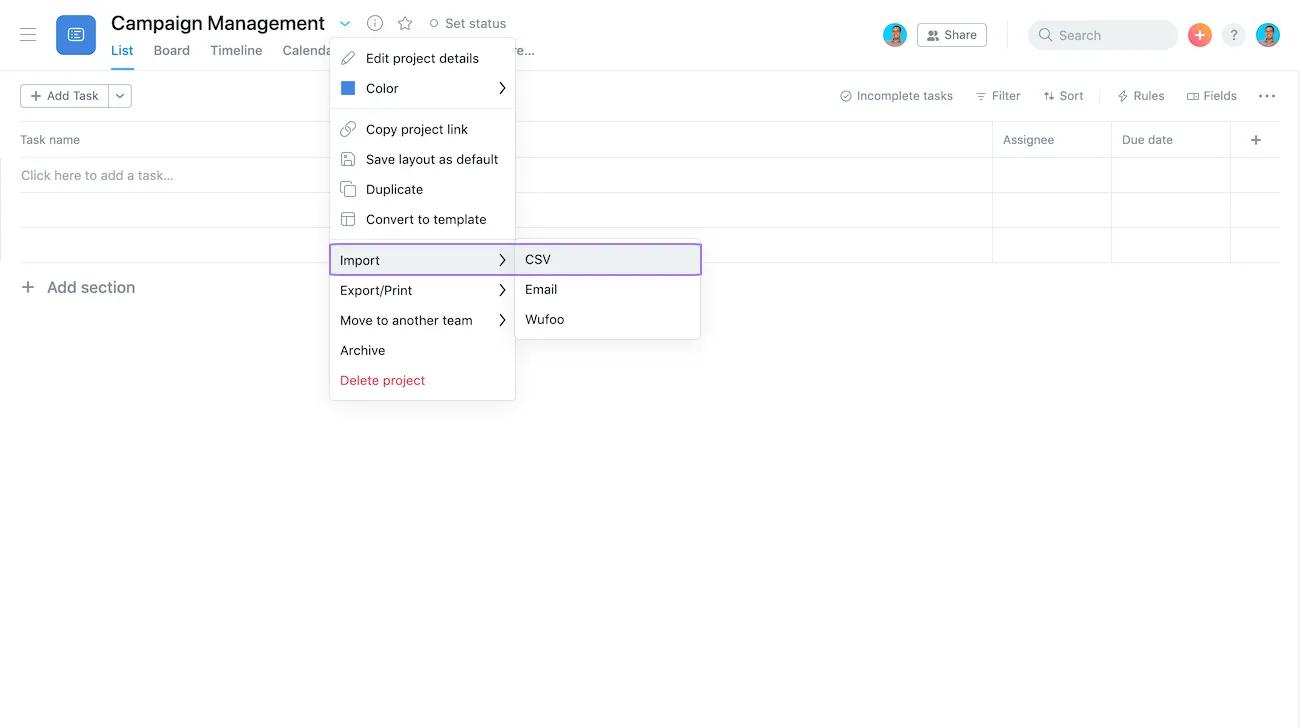Click the Search field

pos(1102,34)
